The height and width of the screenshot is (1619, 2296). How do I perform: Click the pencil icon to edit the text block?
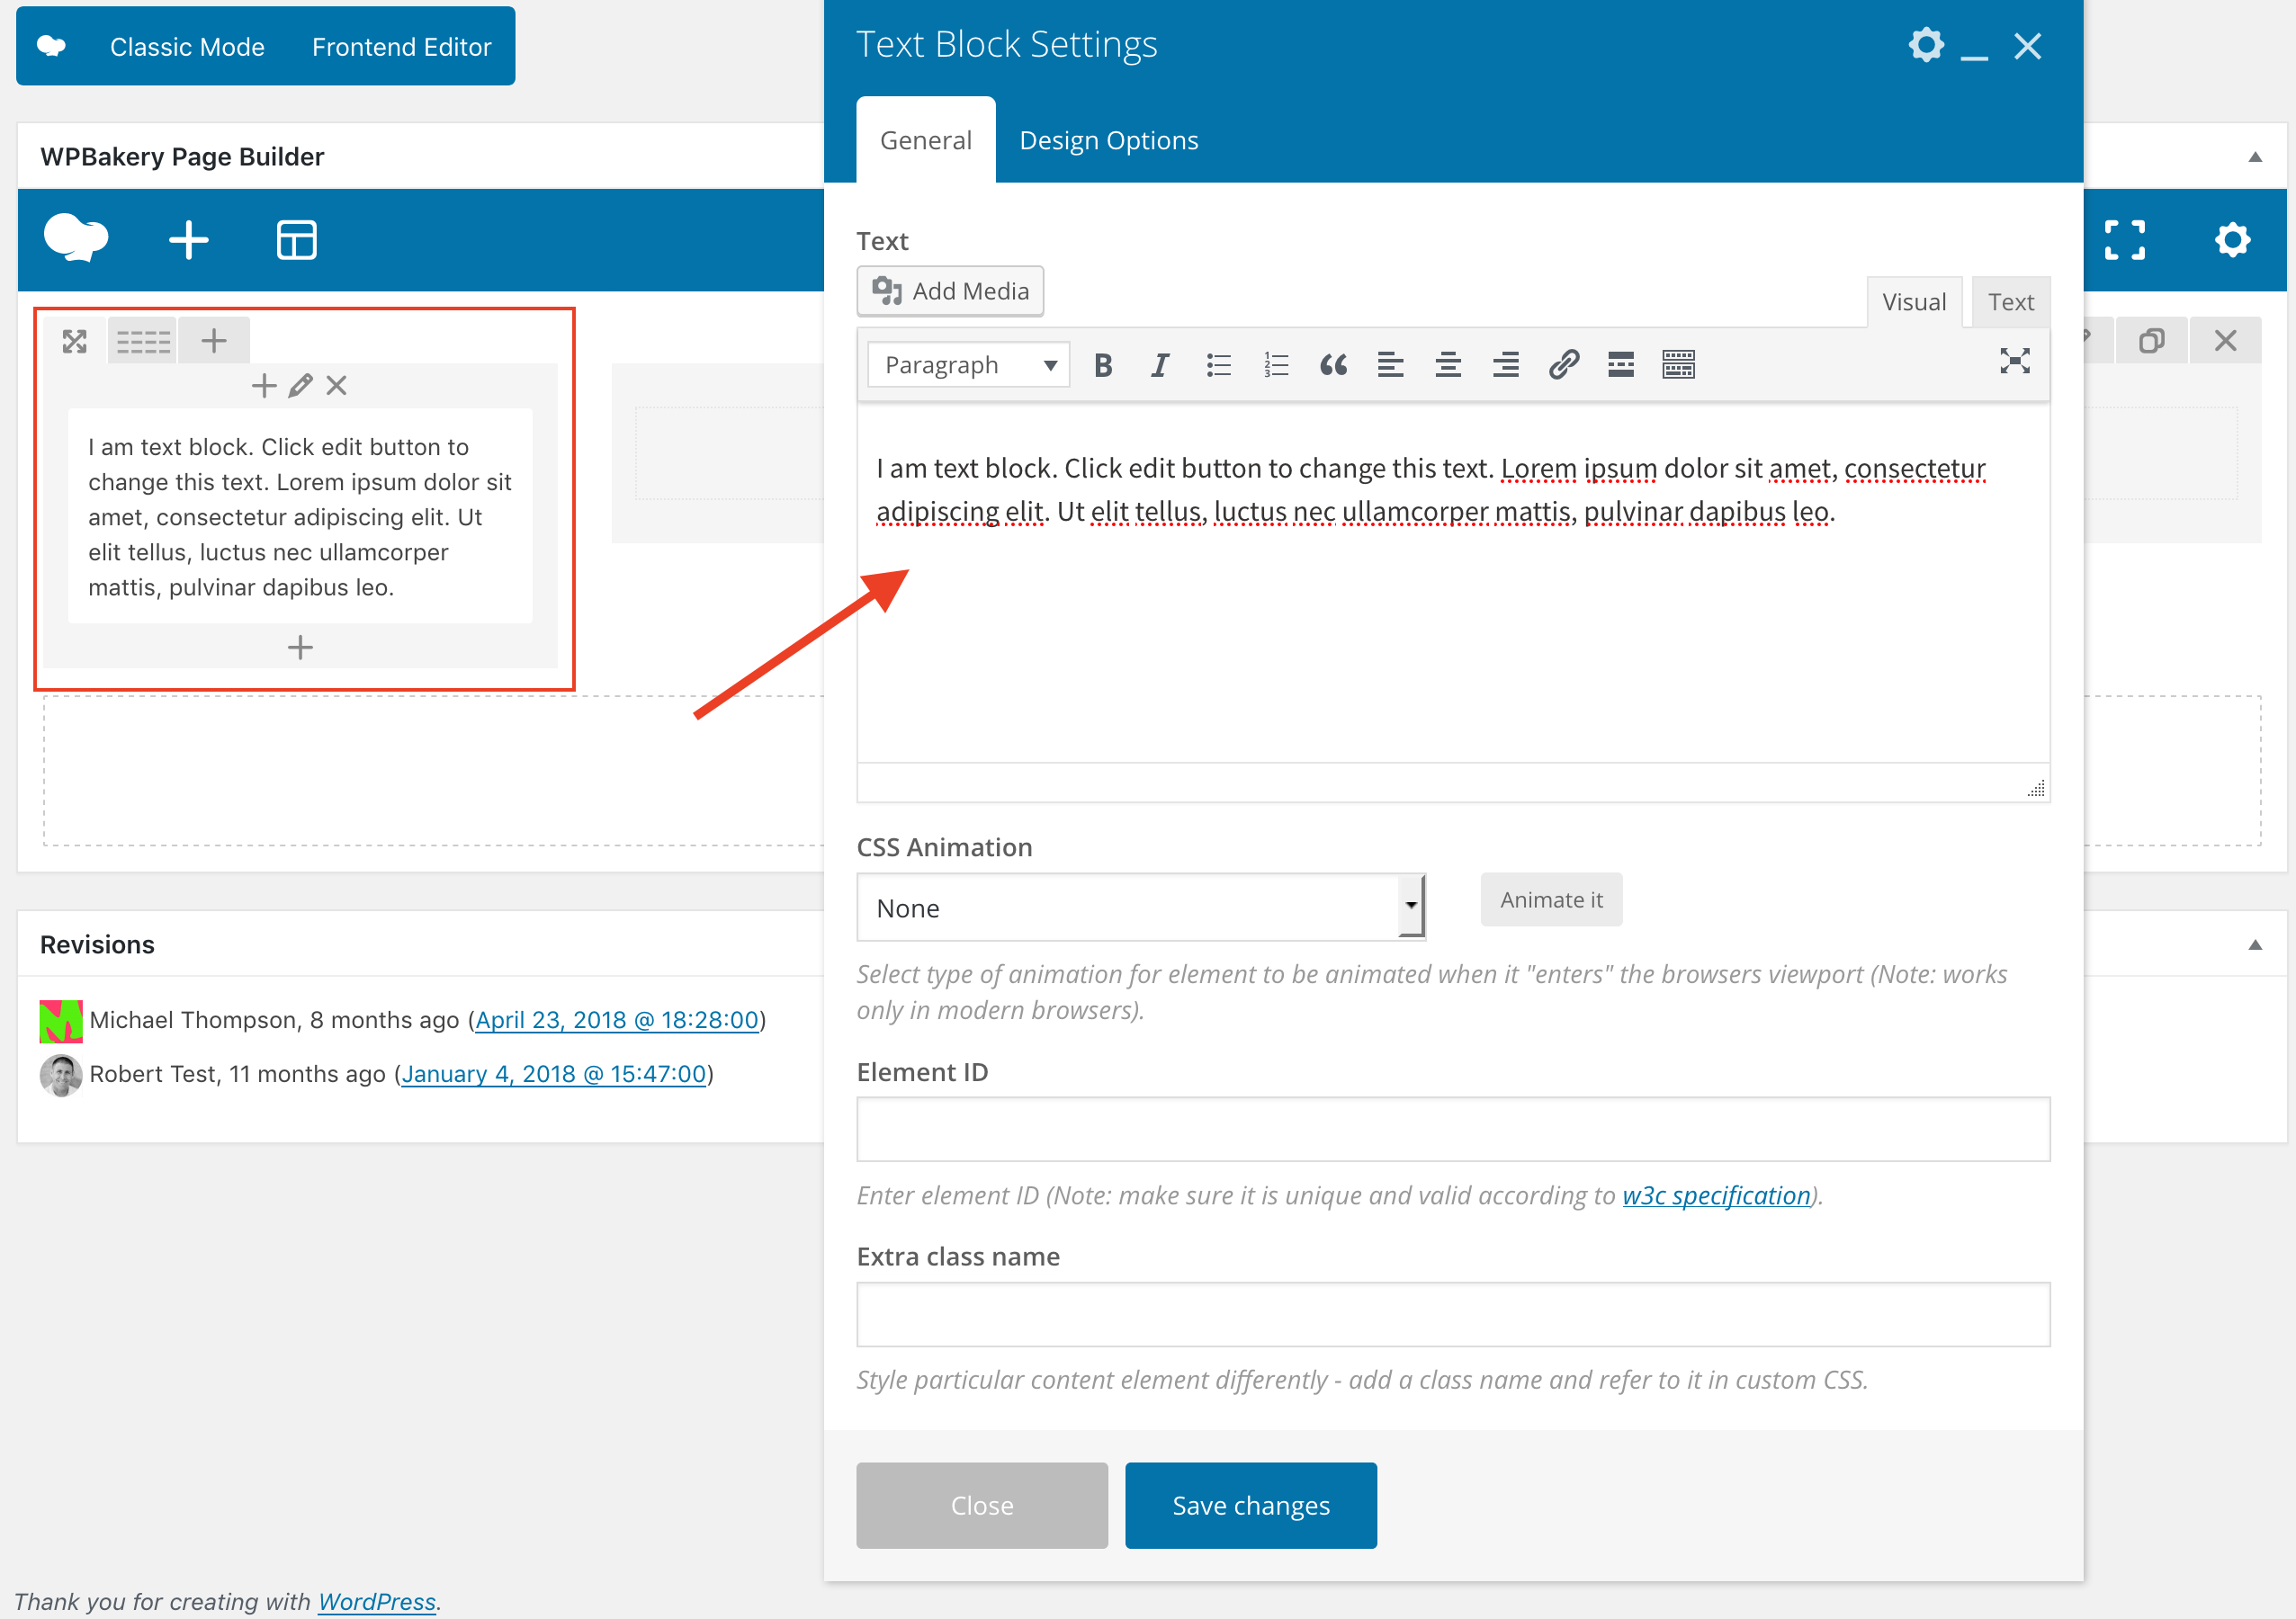tap(300, 386)
